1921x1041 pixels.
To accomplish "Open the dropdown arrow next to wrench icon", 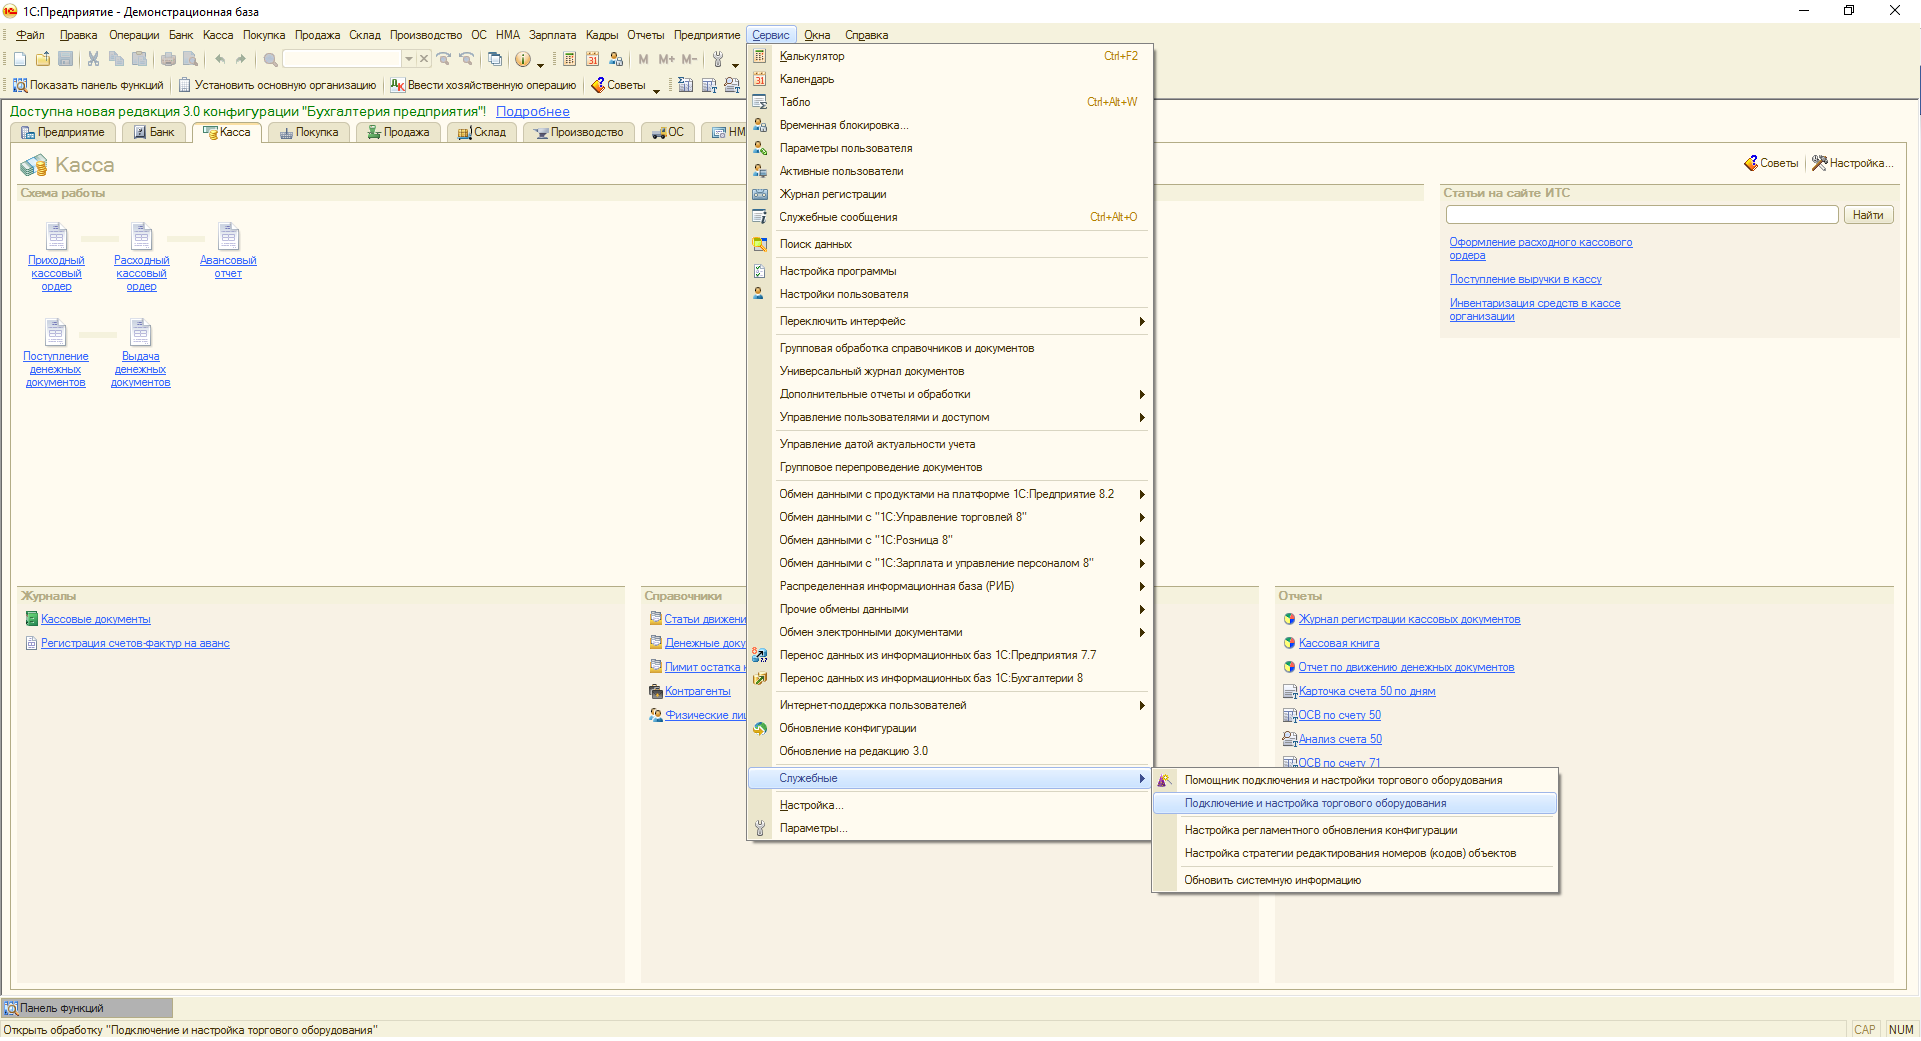I will pyautogui.click(x=735, y=64).
